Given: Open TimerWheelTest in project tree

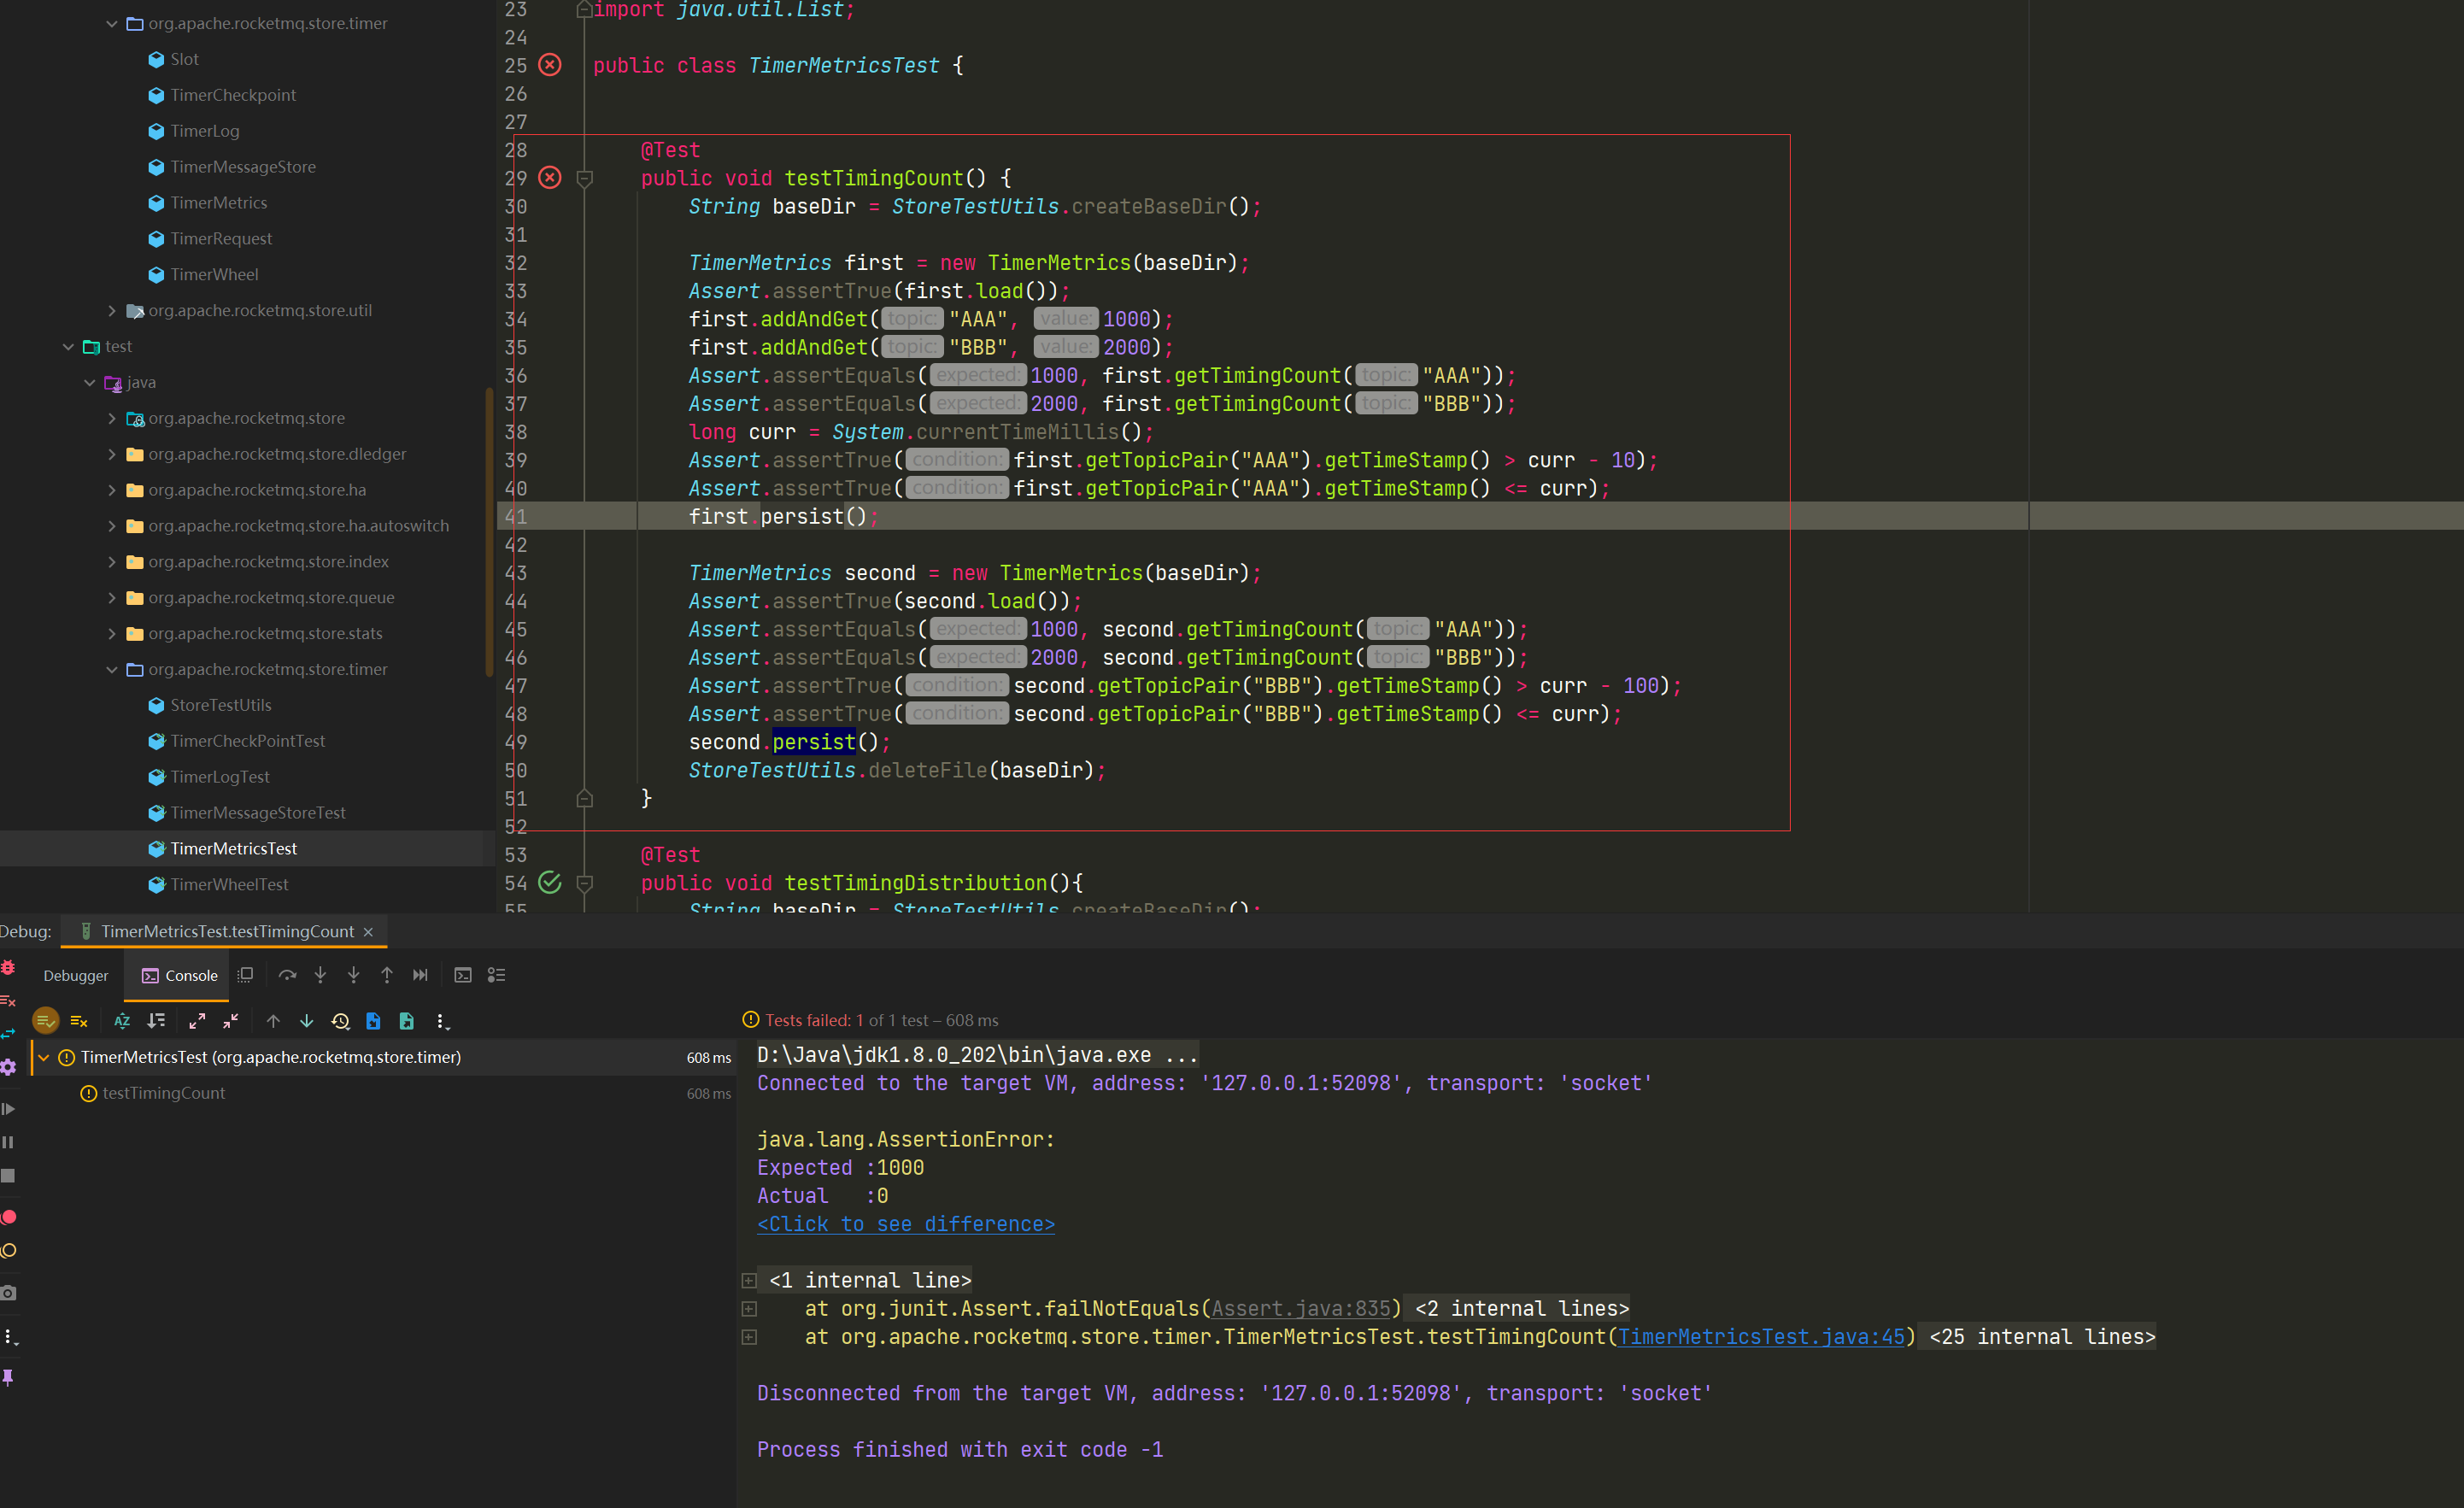Looking at the screenshot, I should tap(229, 884).
